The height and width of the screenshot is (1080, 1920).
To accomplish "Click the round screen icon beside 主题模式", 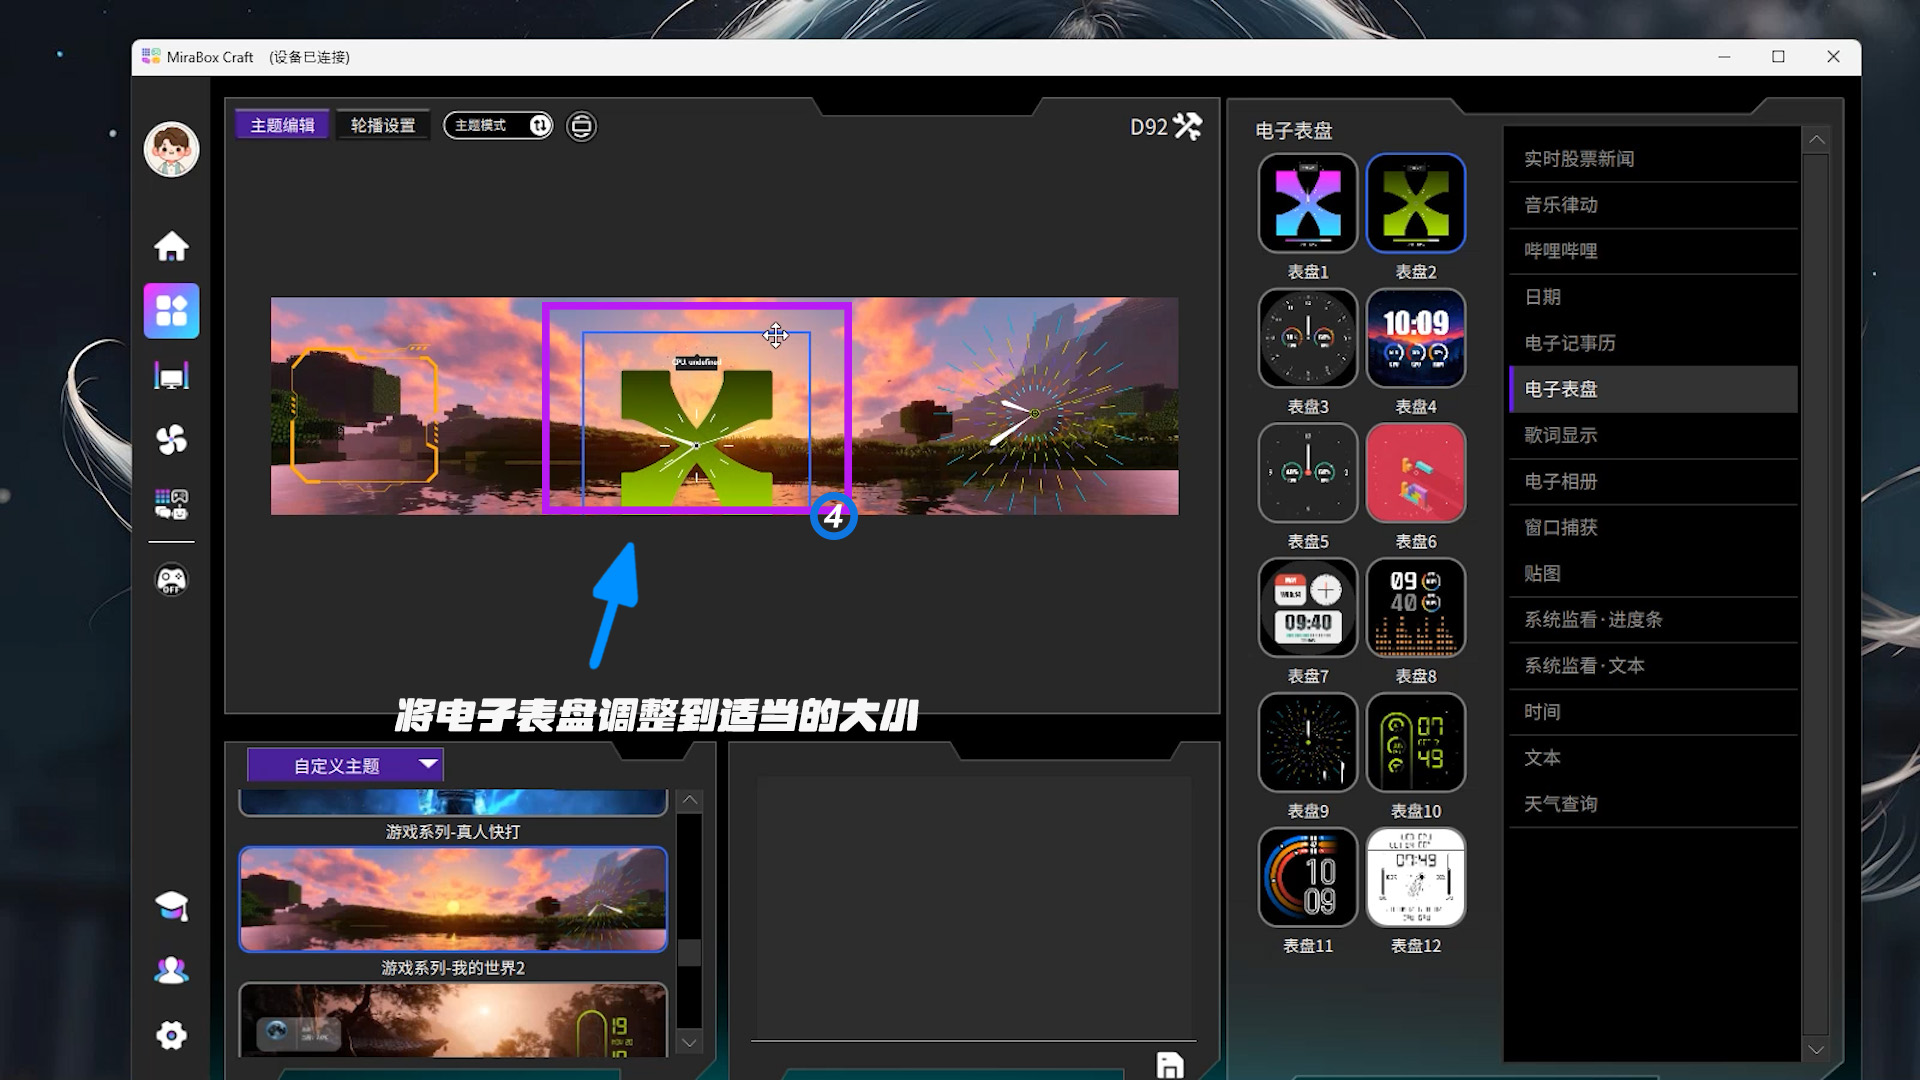I will click(581, 126).
